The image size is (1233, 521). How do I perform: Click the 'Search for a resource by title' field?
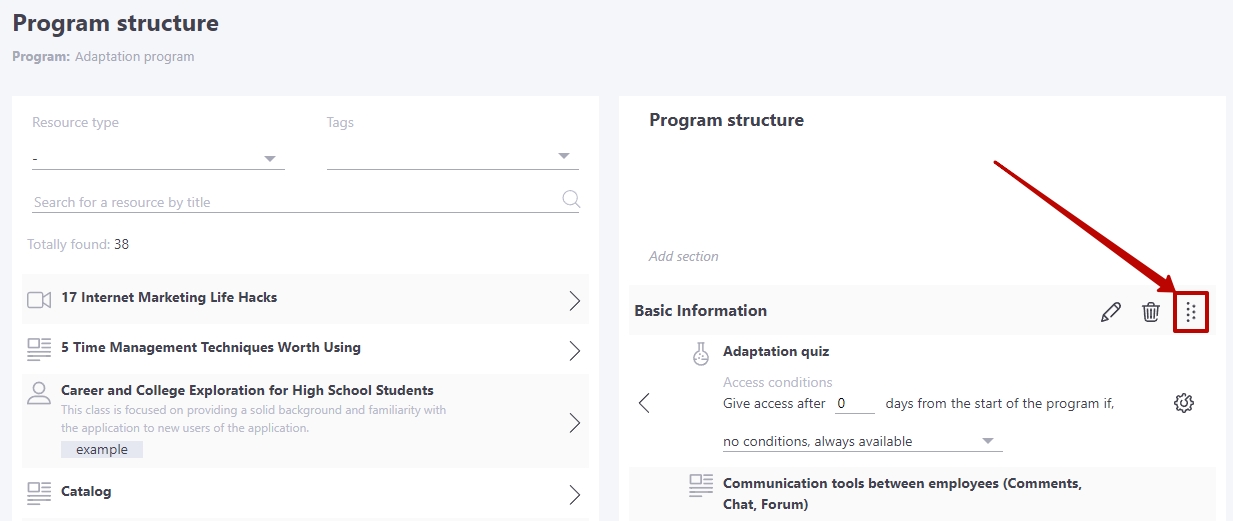[296, 202]
